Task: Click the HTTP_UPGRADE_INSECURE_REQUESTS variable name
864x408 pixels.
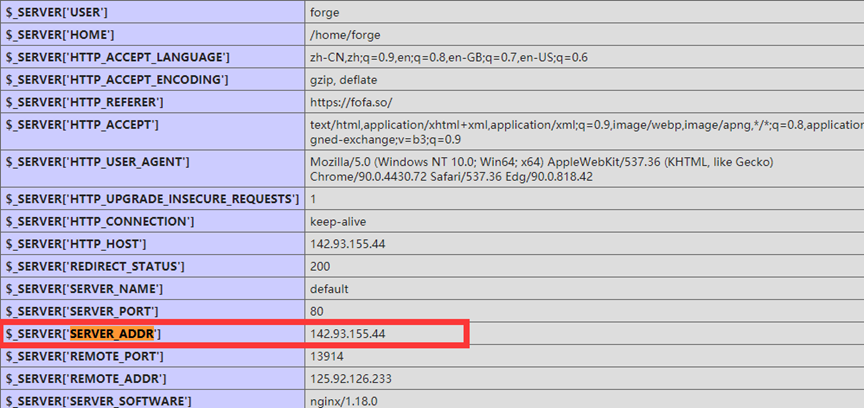Action: click(x=152, y=199)
